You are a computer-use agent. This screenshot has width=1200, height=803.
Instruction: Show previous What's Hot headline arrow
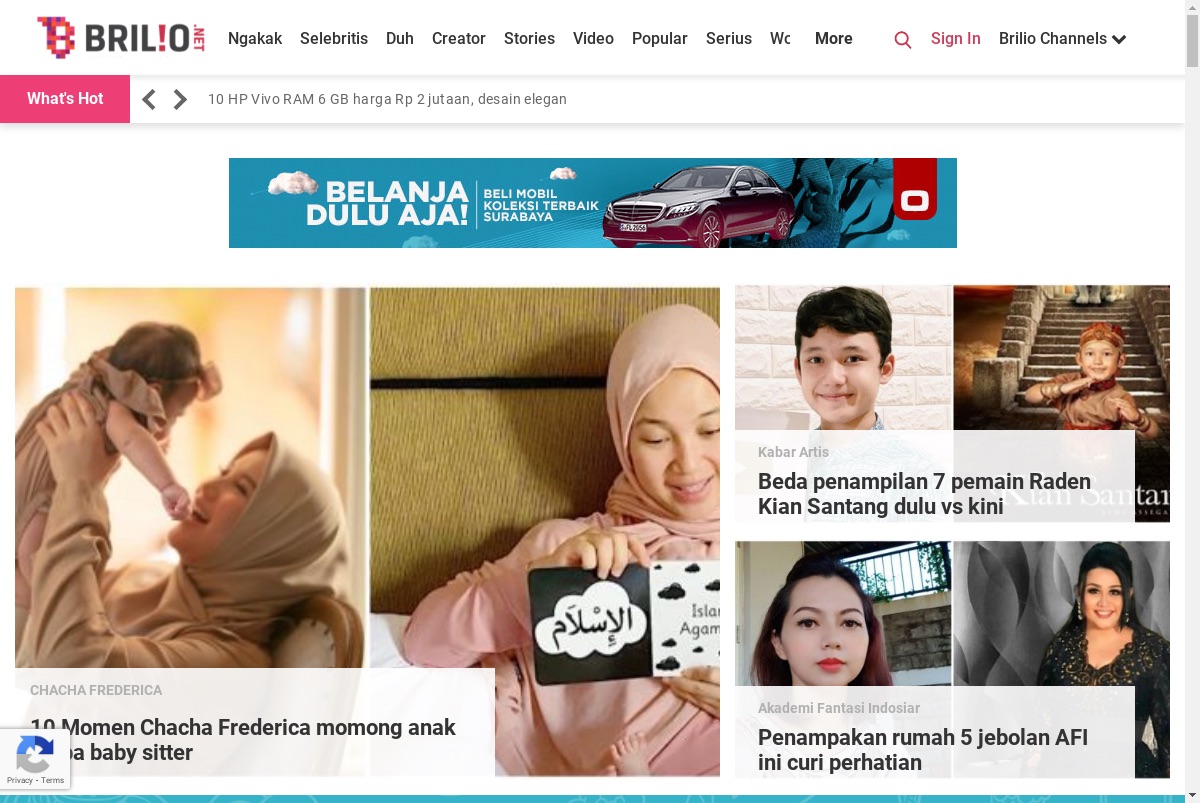(x=148, y=99)
